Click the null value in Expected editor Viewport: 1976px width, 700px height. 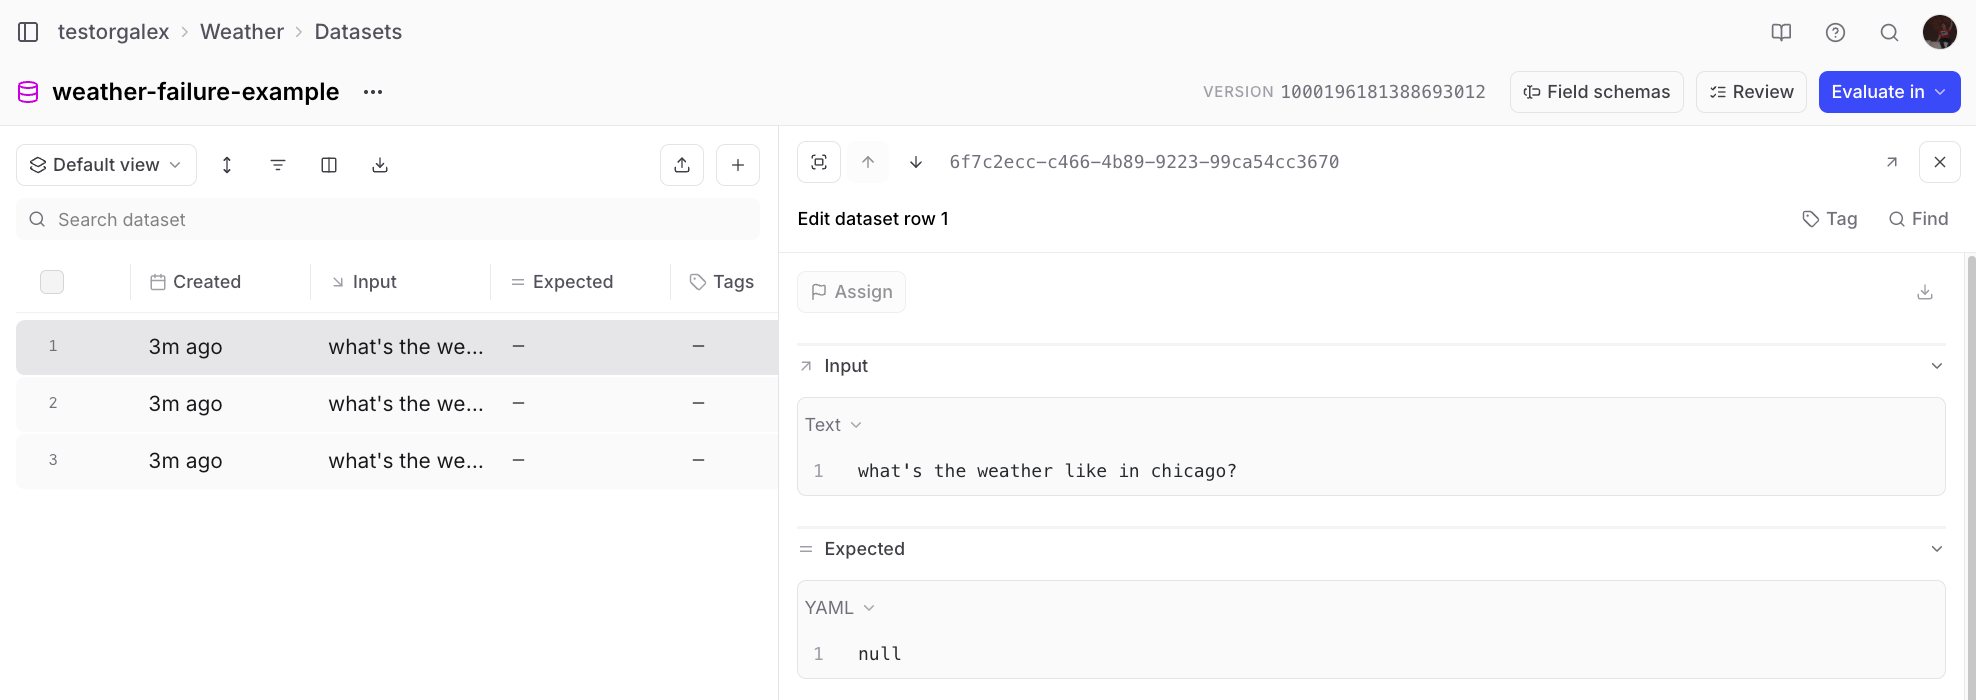pyautogui.click(x=880, y=654)
